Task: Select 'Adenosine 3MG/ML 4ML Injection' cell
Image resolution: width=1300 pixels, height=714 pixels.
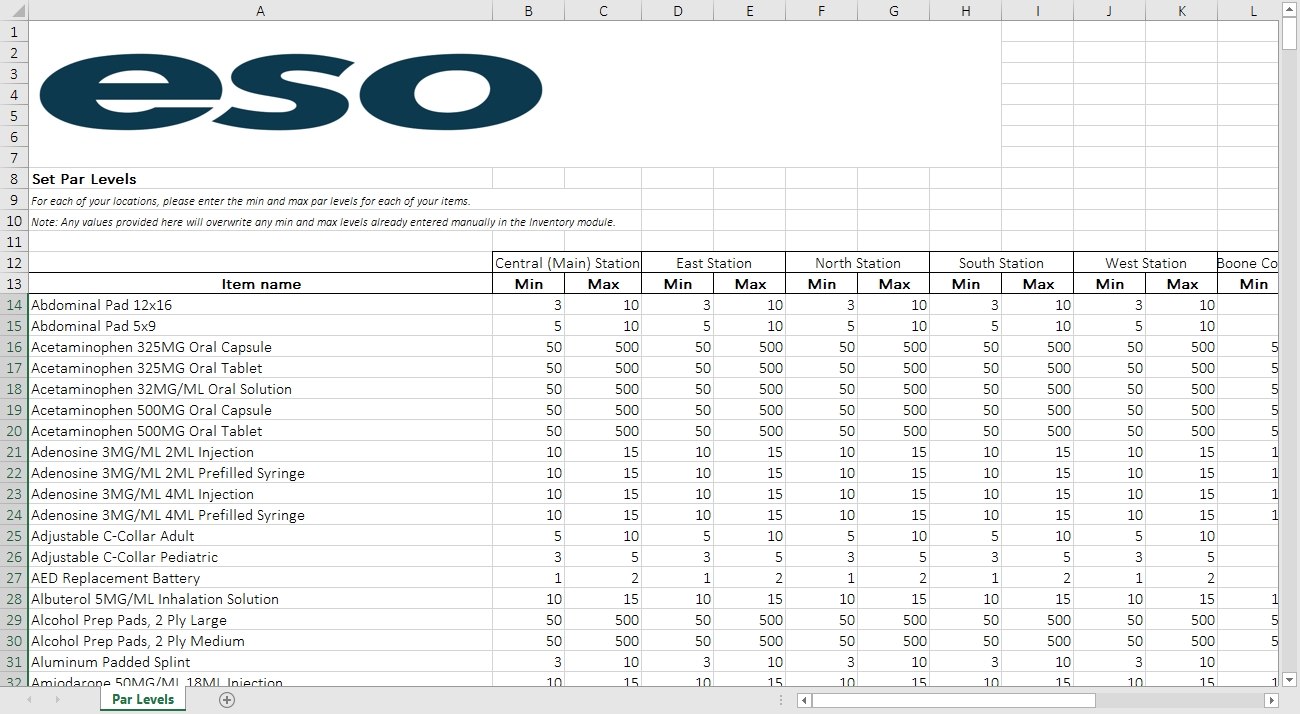Action: click(260, 494)
